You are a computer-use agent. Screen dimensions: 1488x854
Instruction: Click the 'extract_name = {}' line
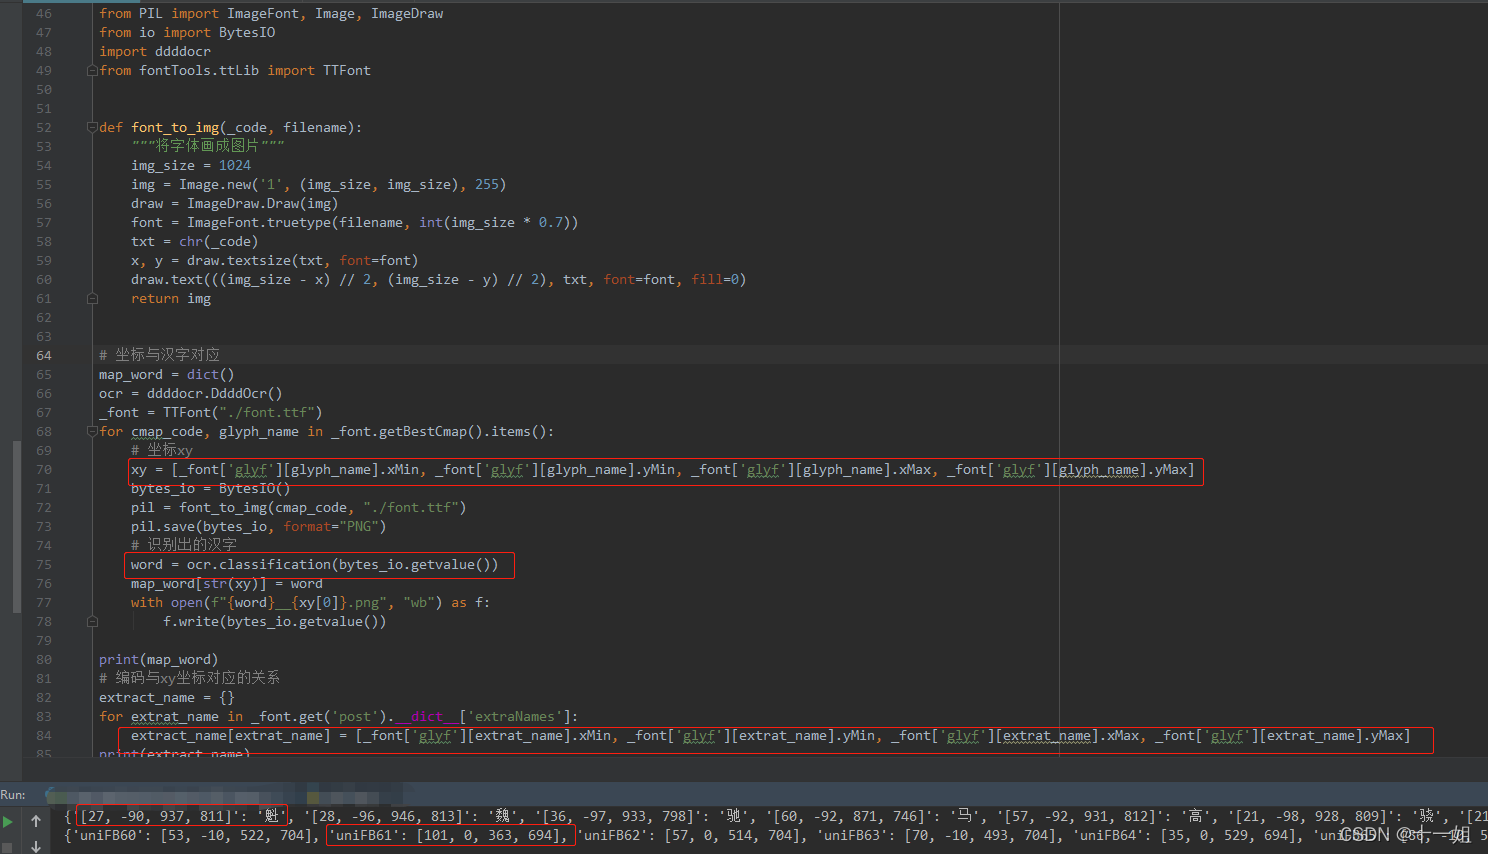(x=166, y=698)
